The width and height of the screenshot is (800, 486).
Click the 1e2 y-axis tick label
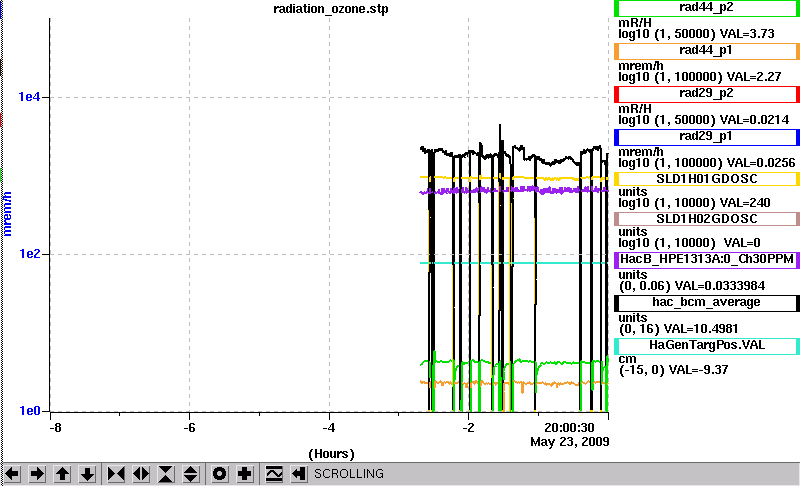[29, 253]
